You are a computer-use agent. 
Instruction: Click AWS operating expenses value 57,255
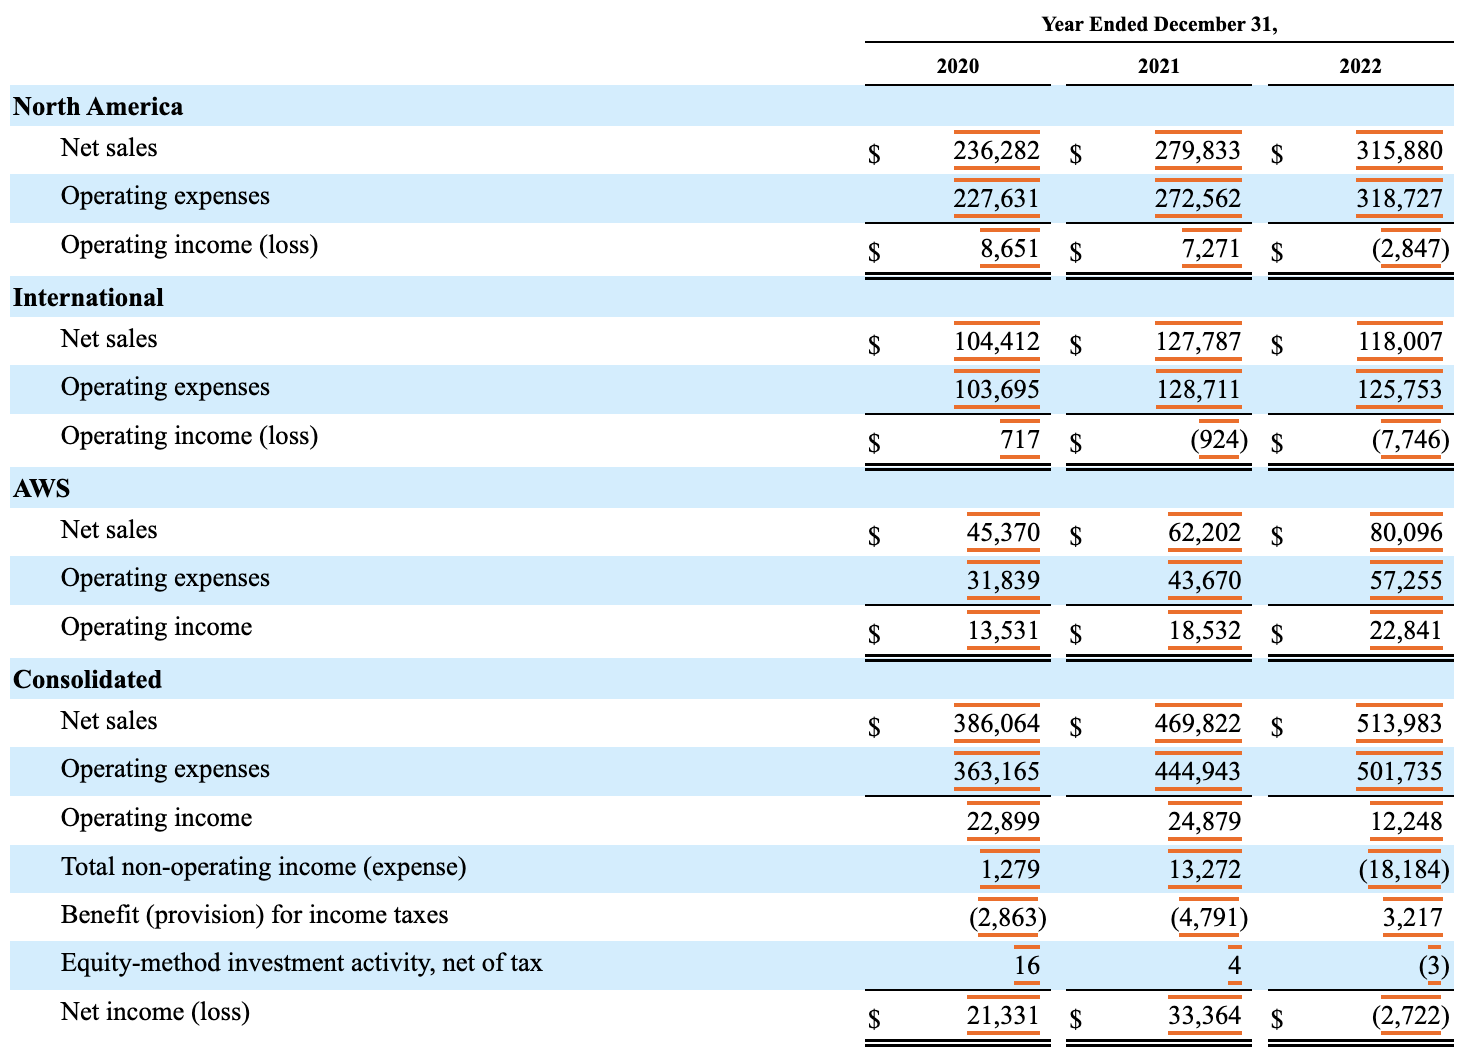[1407, 581]
